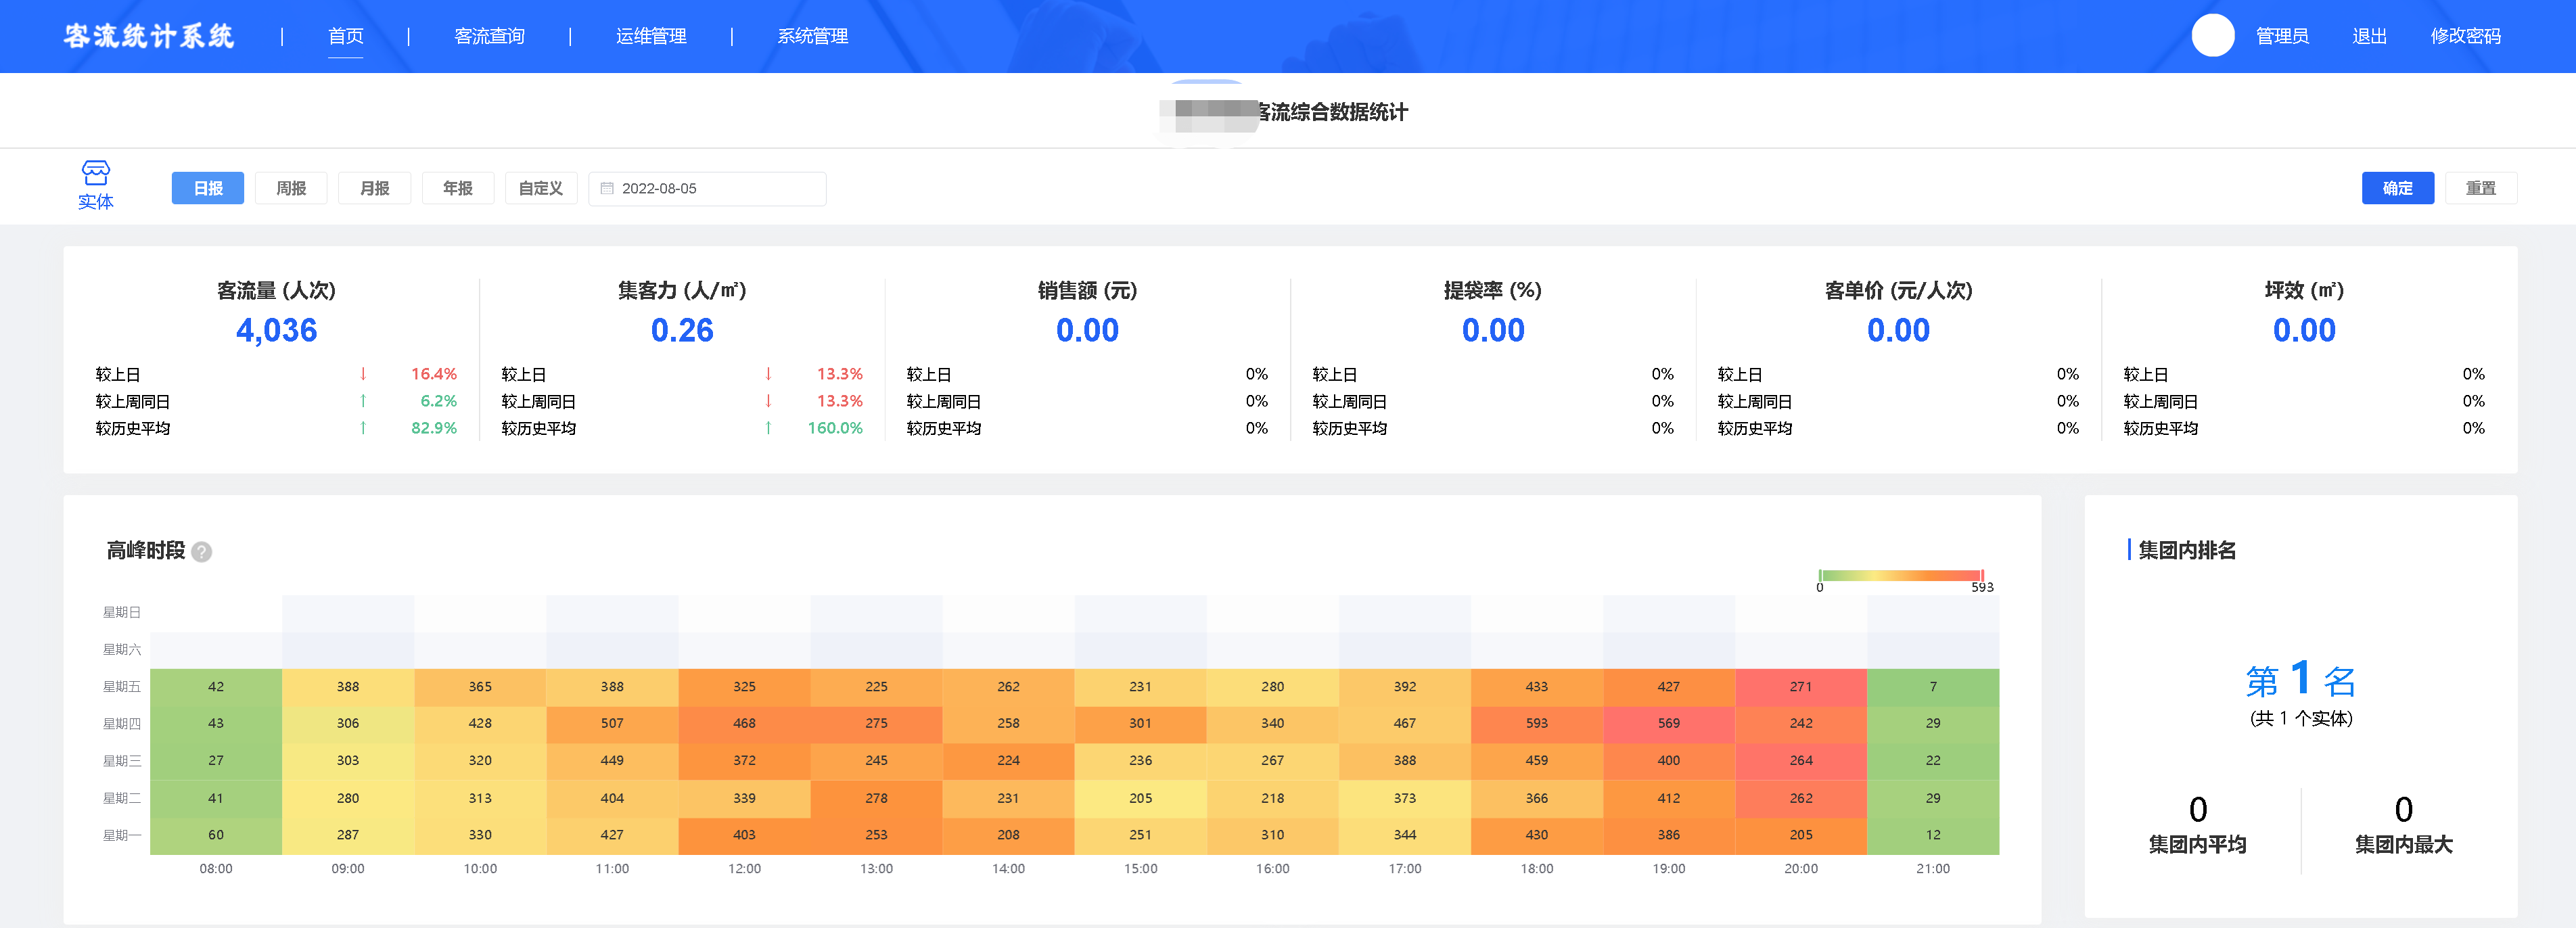Open the 2022-08-05 date picker
The width and height of the screenshot is (2576, 928).
coord(660,188)
